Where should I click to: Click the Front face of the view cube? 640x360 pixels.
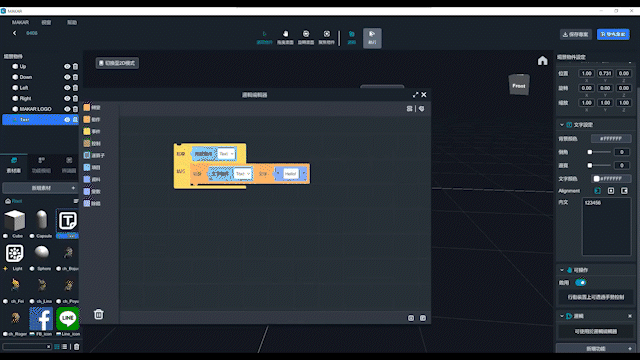click(x=519, y=86)
